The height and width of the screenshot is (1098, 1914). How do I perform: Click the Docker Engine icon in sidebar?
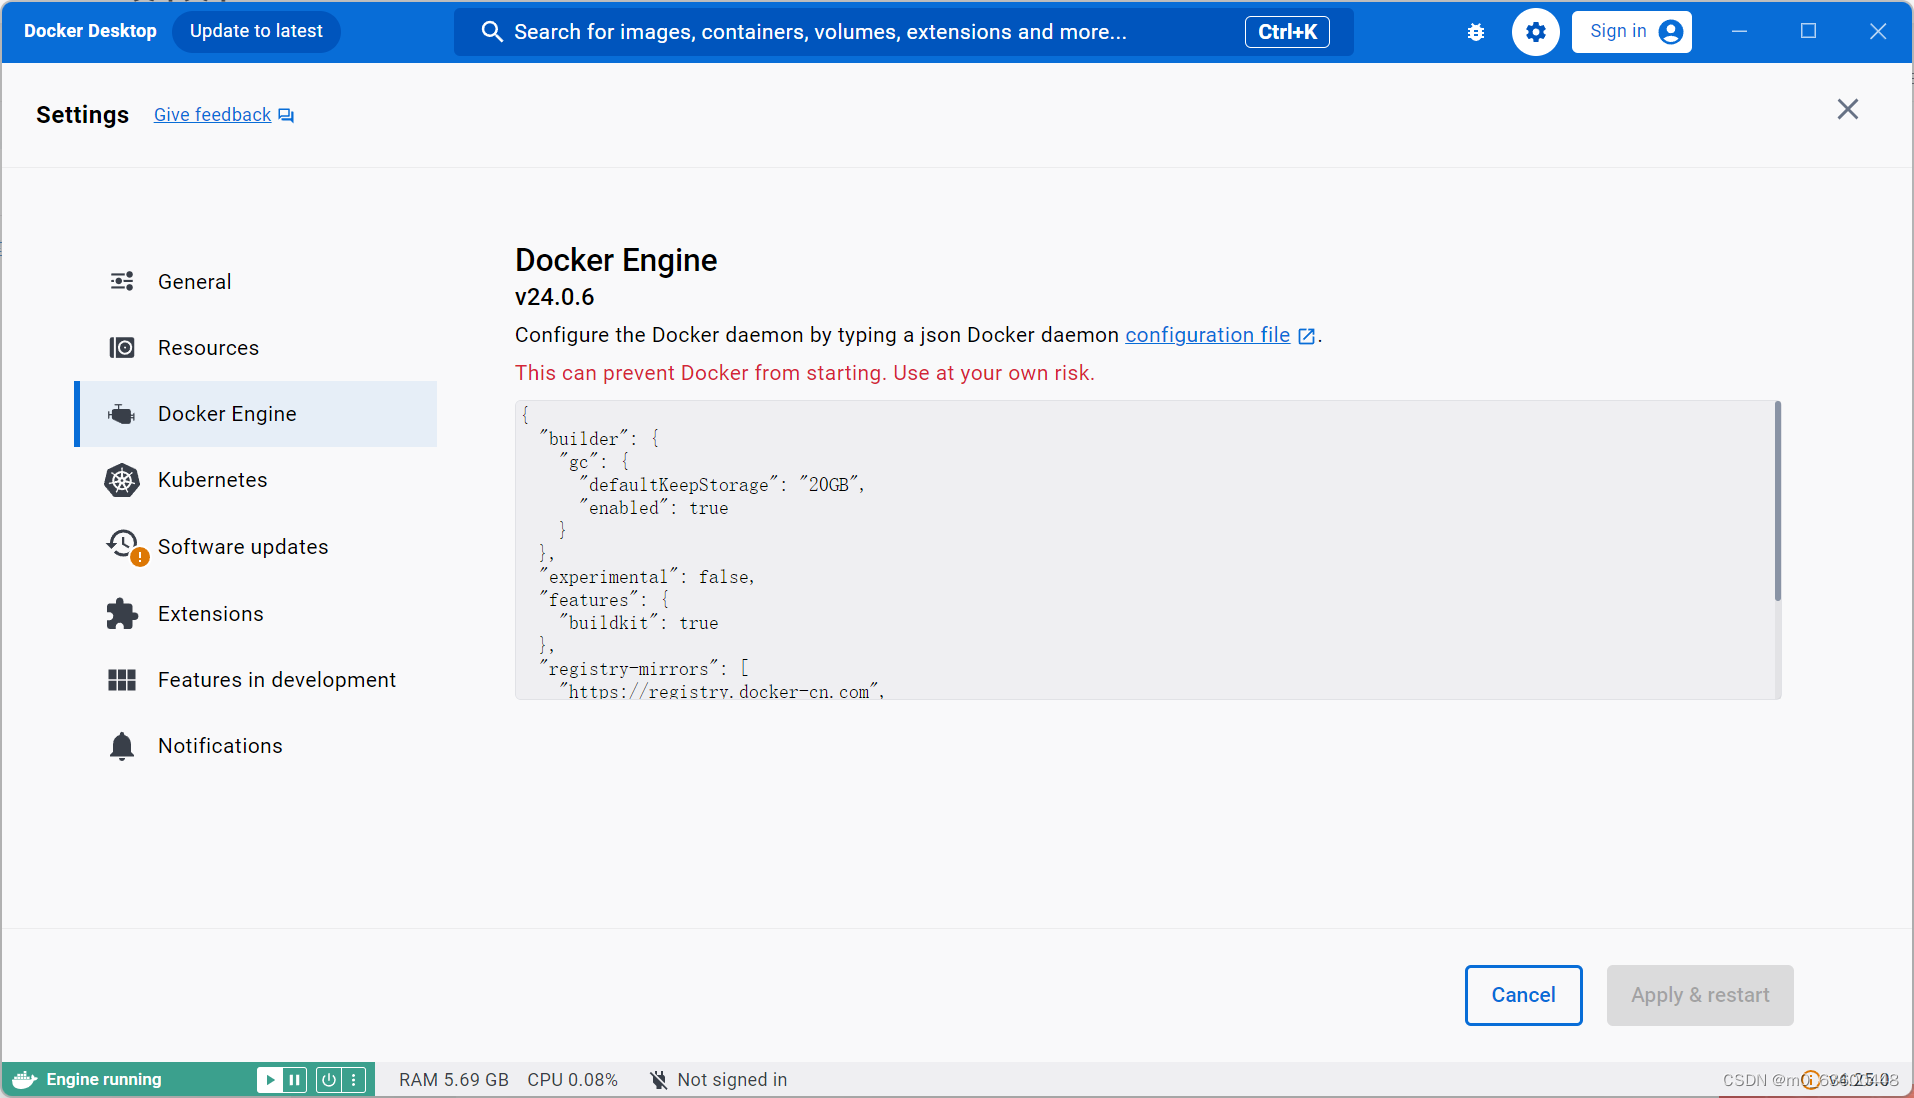(122, 414)
